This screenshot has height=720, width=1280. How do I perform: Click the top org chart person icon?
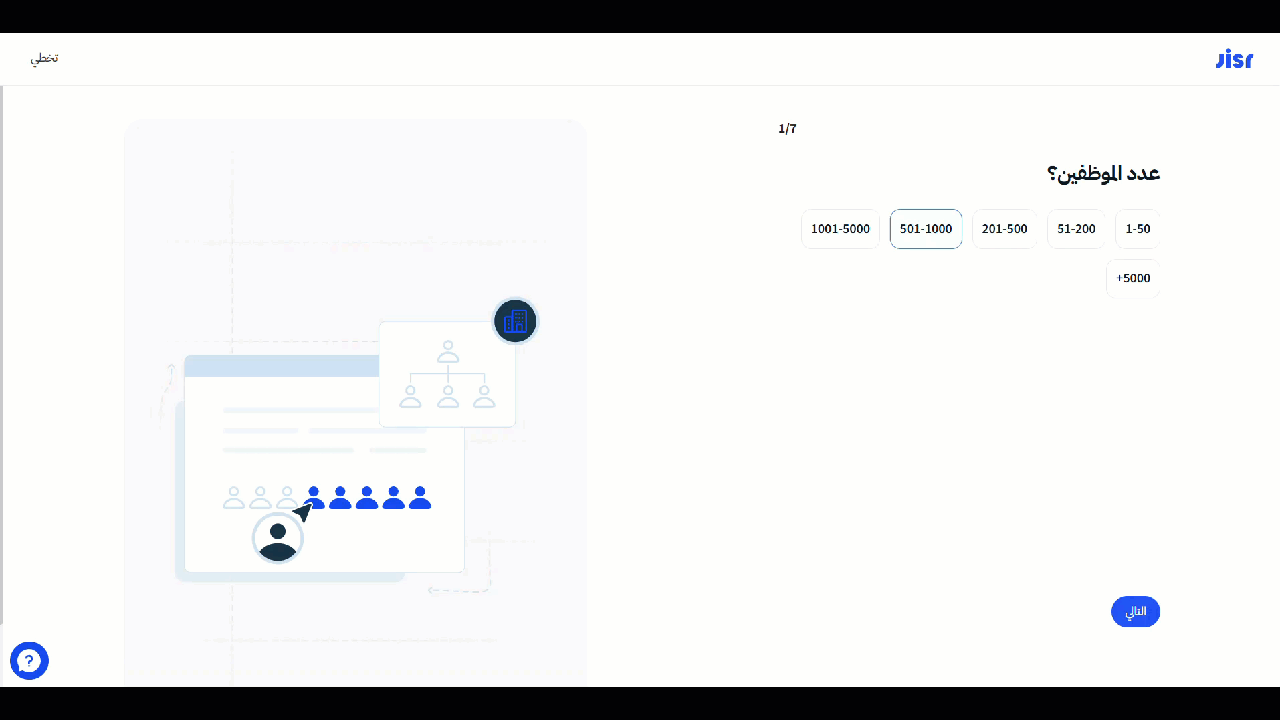(x=448, y=352)
